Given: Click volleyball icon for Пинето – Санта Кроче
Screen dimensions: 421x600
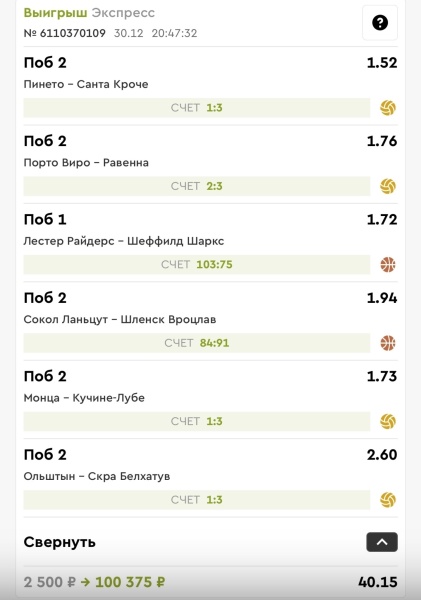Looking at the screenshot, I should [388, 108].
